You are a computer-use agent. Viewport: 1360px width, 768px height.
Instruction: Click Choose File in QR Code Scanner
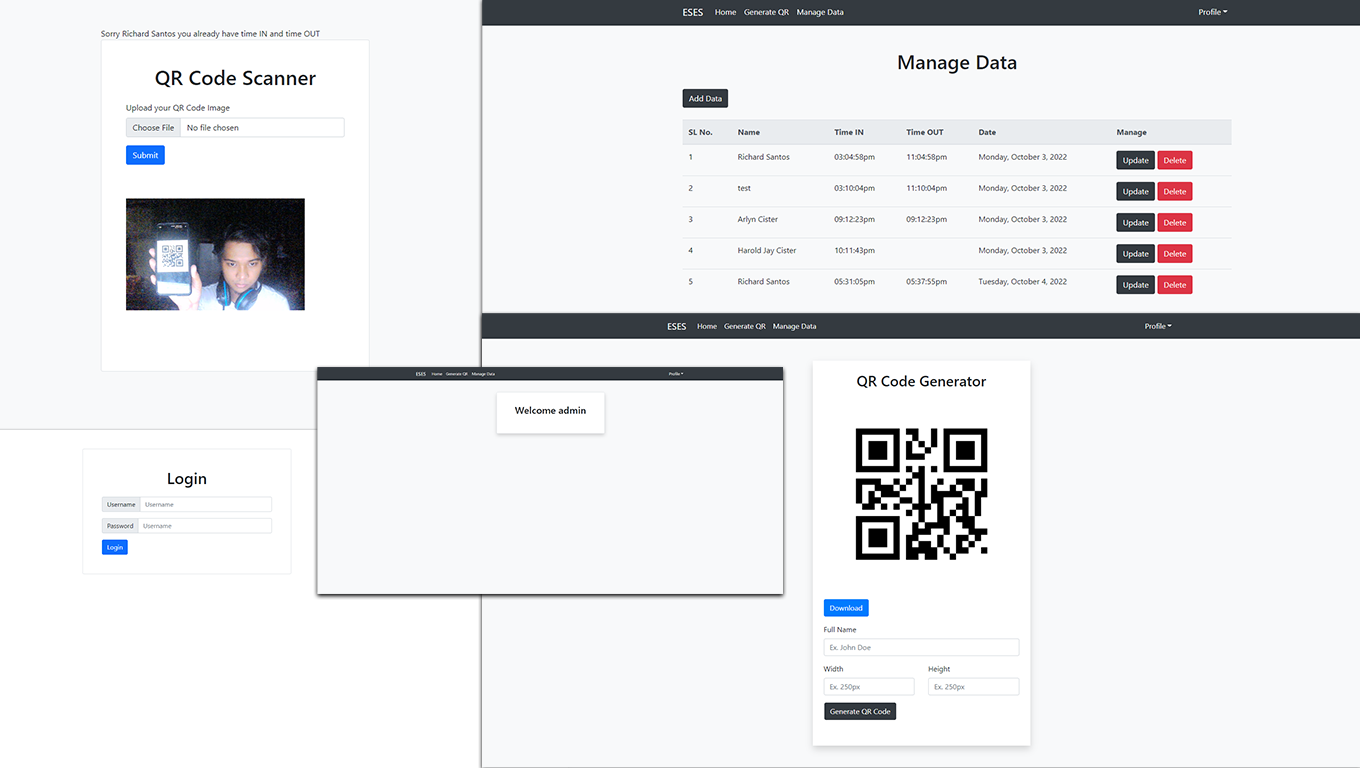coord(153,128)
